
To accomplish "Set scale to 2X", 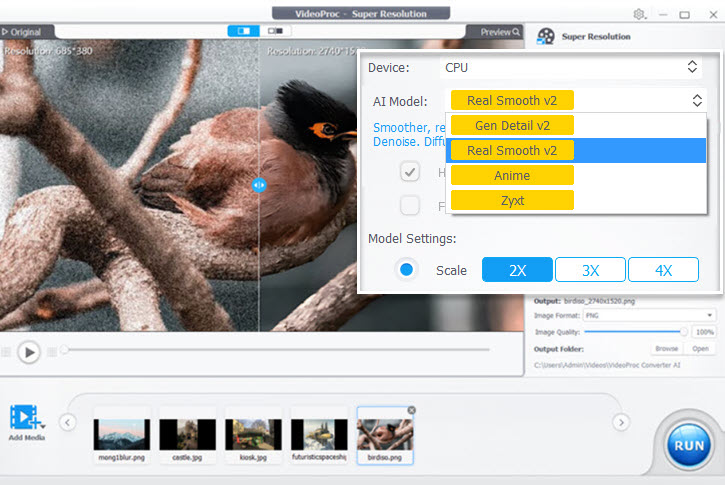I will coord(517,270).
